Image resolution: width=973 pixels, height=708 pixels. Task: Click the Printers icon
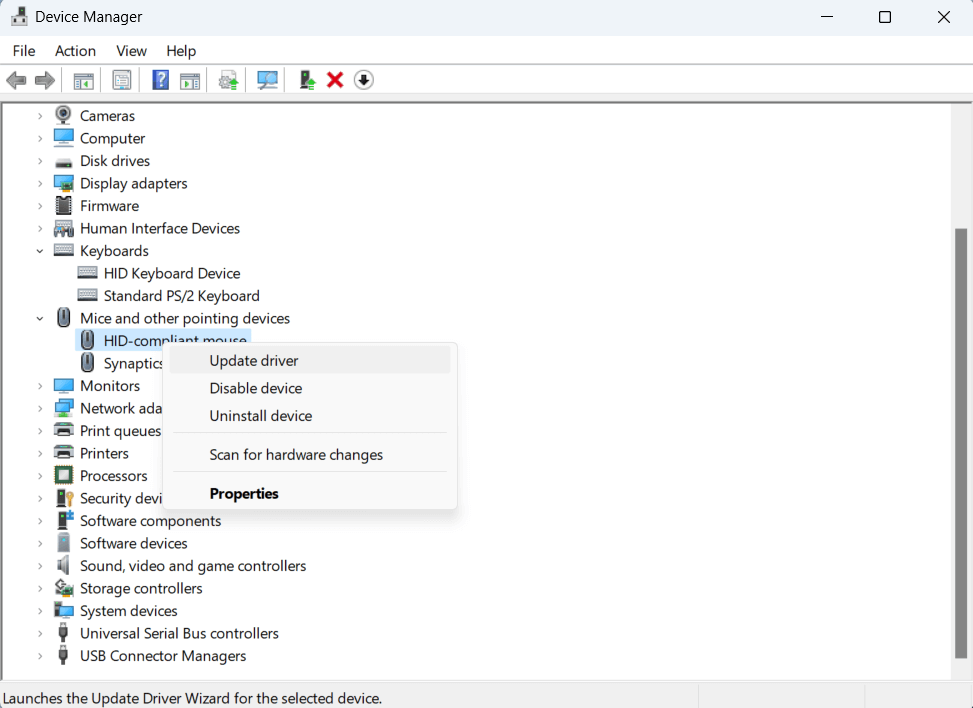click(x=63, y=452)
